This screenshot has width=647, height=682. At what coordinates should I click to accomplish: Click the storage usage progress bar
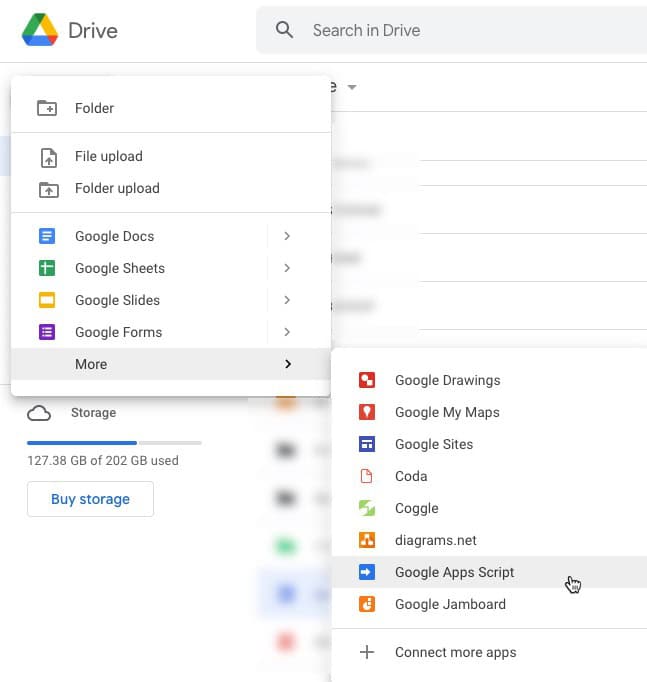[114, 443]
